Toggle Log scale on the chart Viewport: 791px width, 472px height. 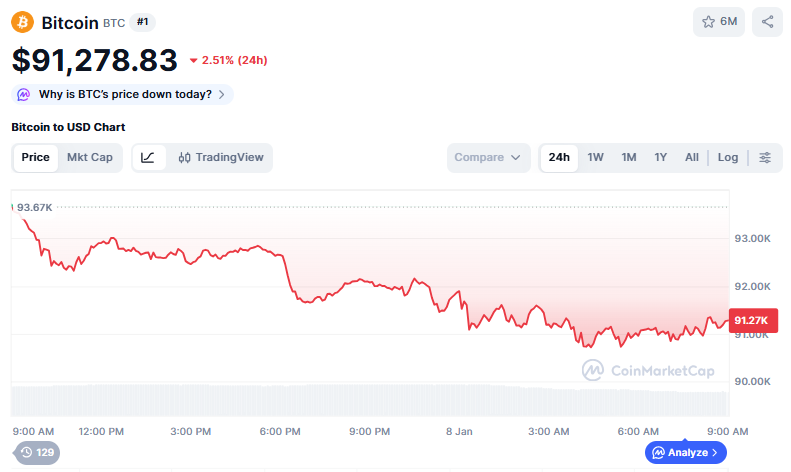click(728, 157)
